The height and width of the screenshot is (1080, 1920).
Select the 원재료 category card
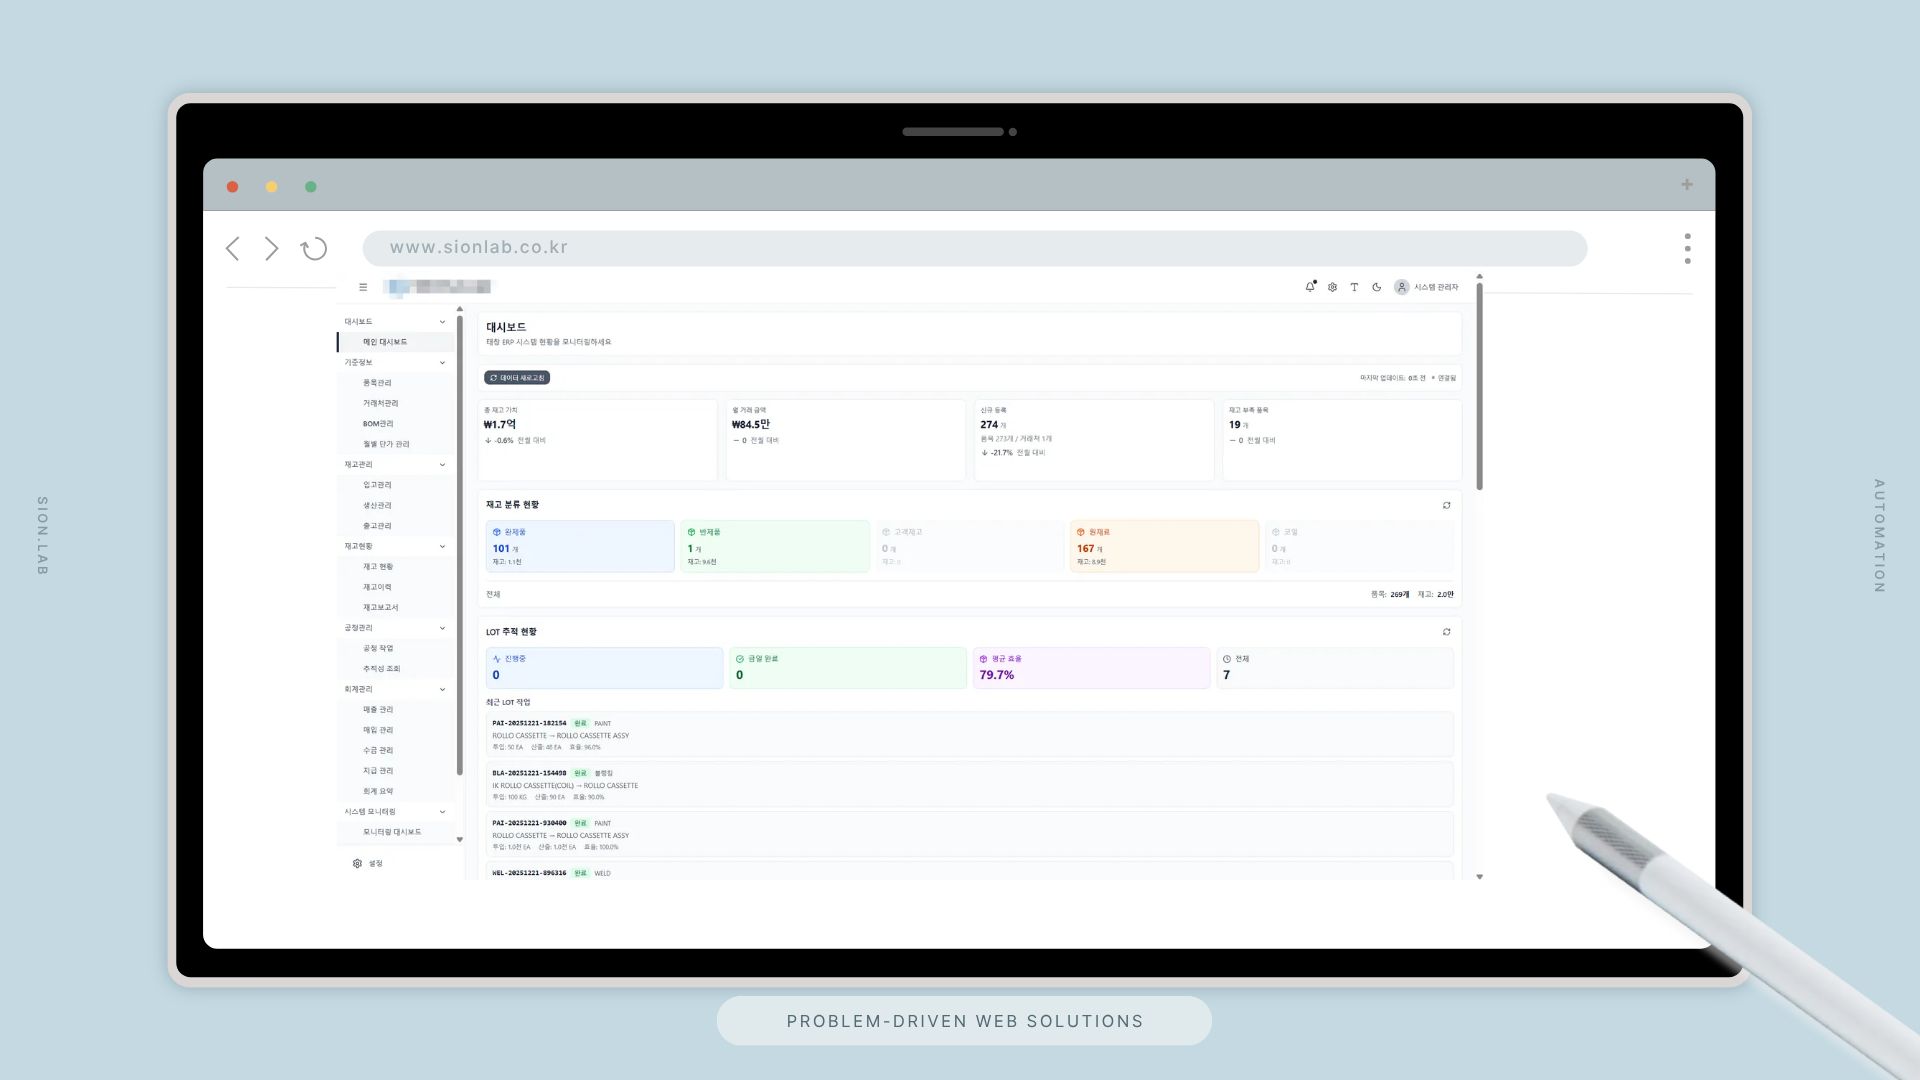[1163, 546]
